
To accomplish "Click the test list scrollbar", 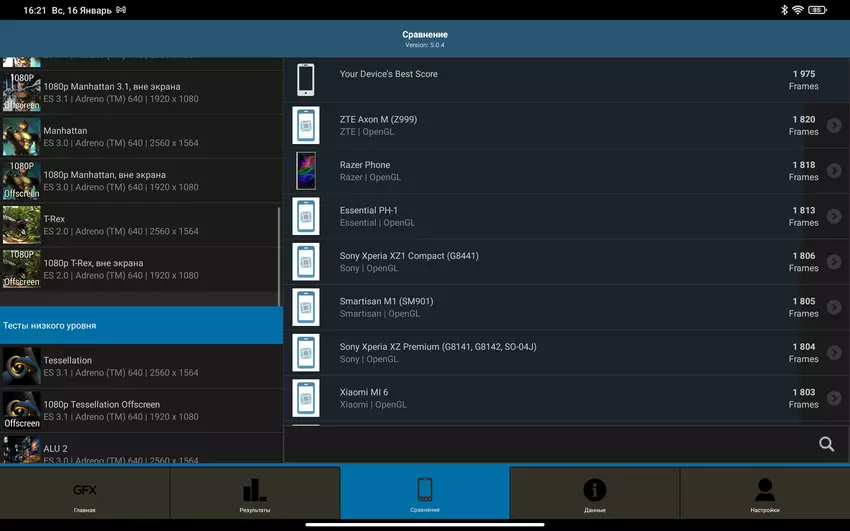I will coord(280,255).
